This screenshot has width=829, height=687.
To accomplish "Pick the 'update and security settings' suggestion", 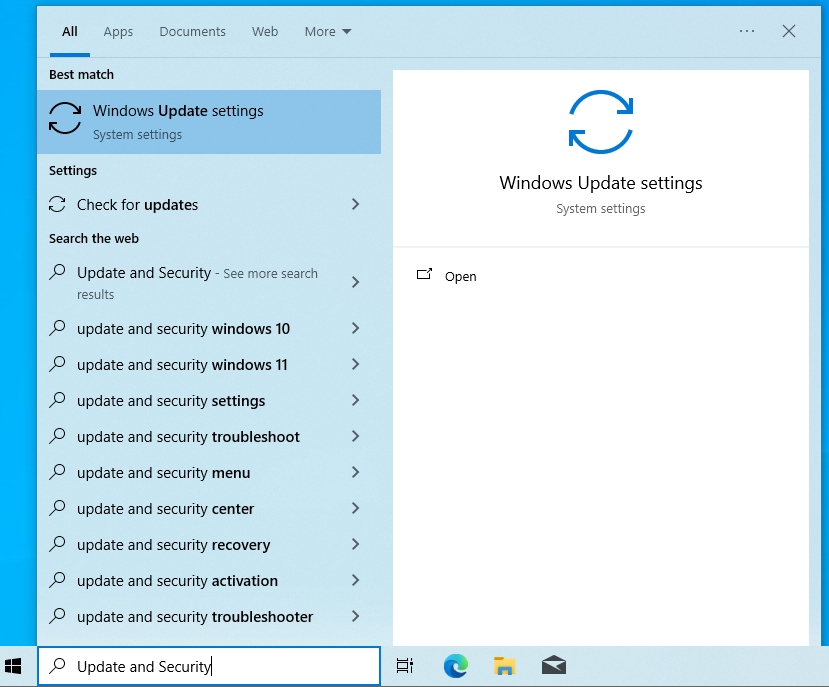I will [209, 400].
